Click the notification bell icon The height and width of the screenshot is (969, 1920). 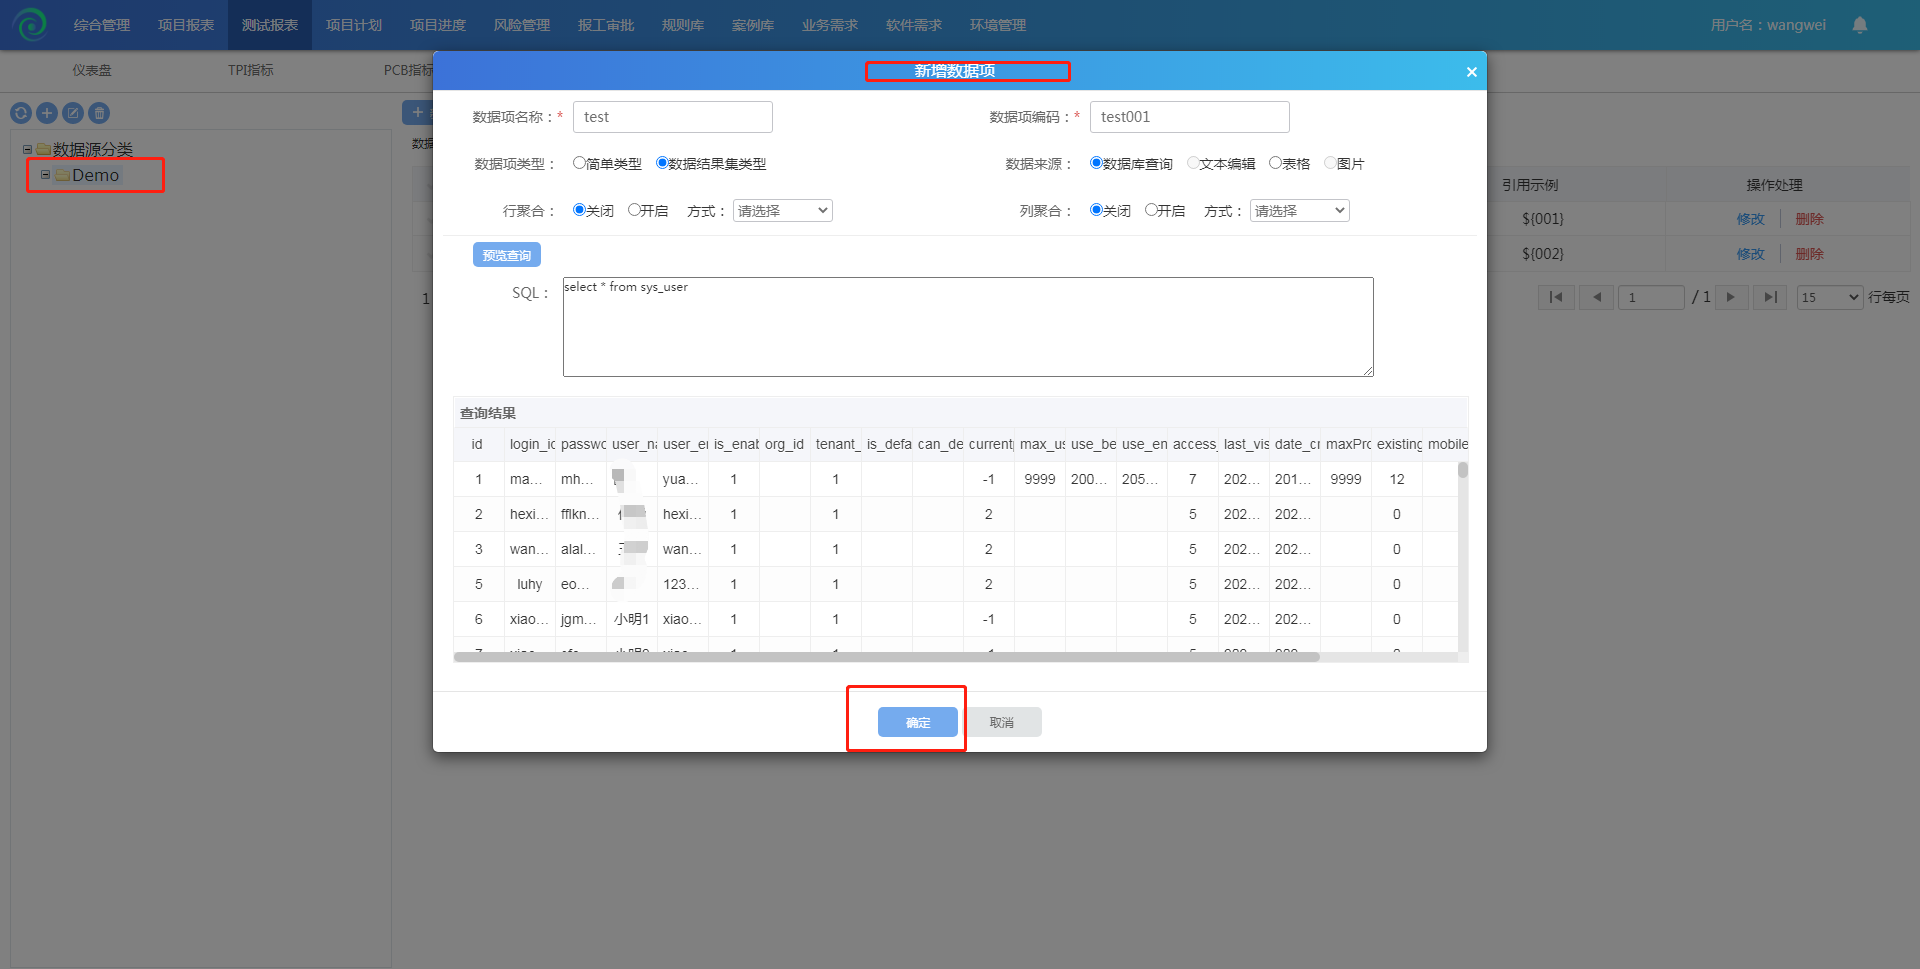click(x=1859, y=25)
